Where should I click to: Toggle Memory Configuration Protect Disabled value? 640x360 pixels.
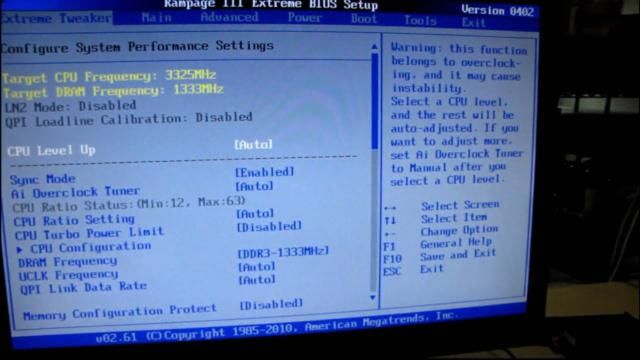271,304
